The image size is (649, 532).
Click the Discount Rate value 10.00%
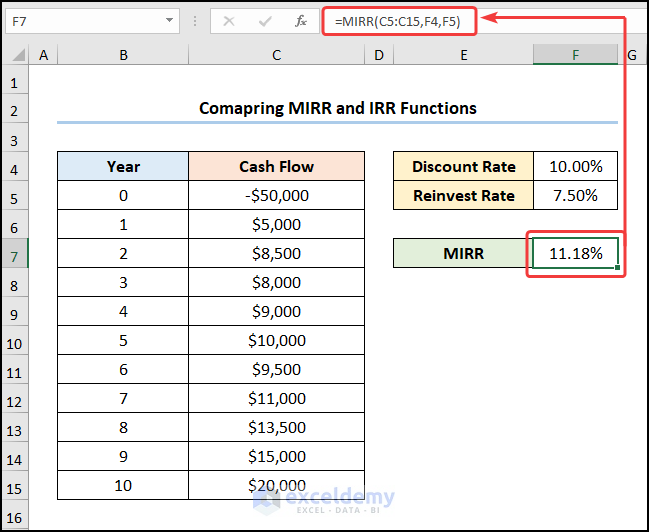click(575, 167)
